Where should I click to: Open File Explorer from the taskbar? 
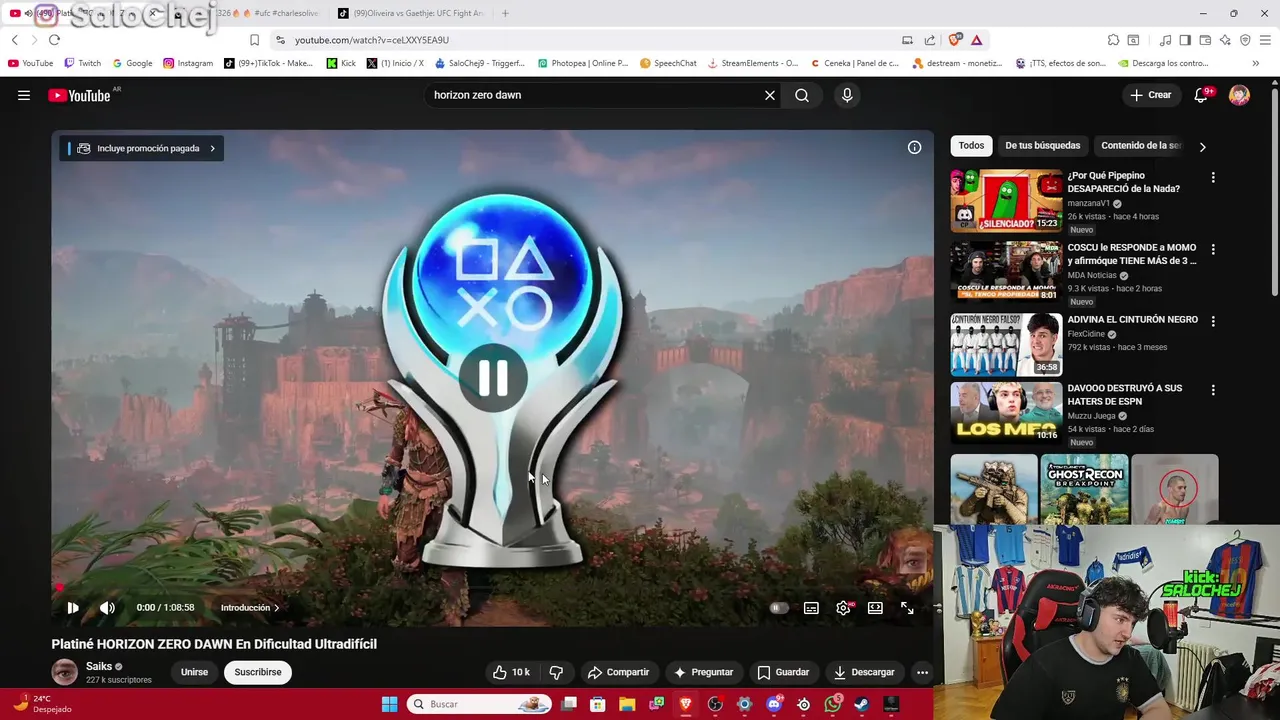coord(627,704)
